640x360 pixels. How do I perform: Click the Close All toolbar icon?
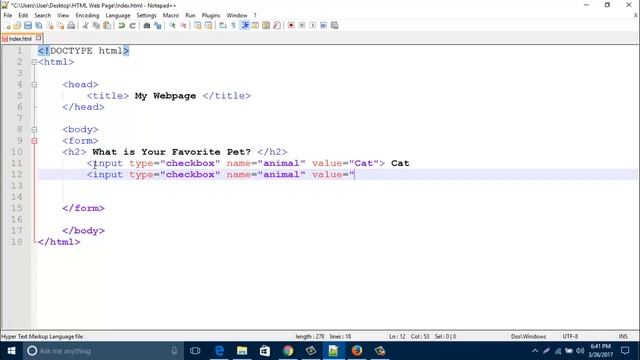(60, 26)
